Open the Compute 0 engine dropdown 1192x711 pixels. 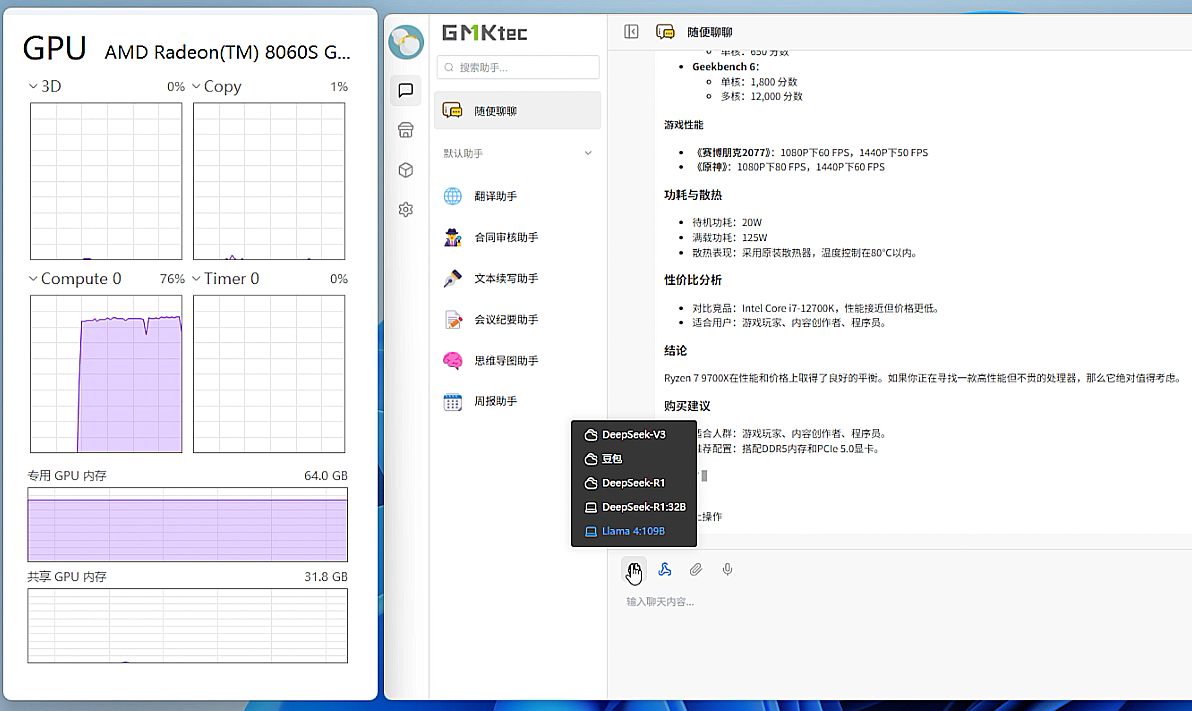point(34,279)
